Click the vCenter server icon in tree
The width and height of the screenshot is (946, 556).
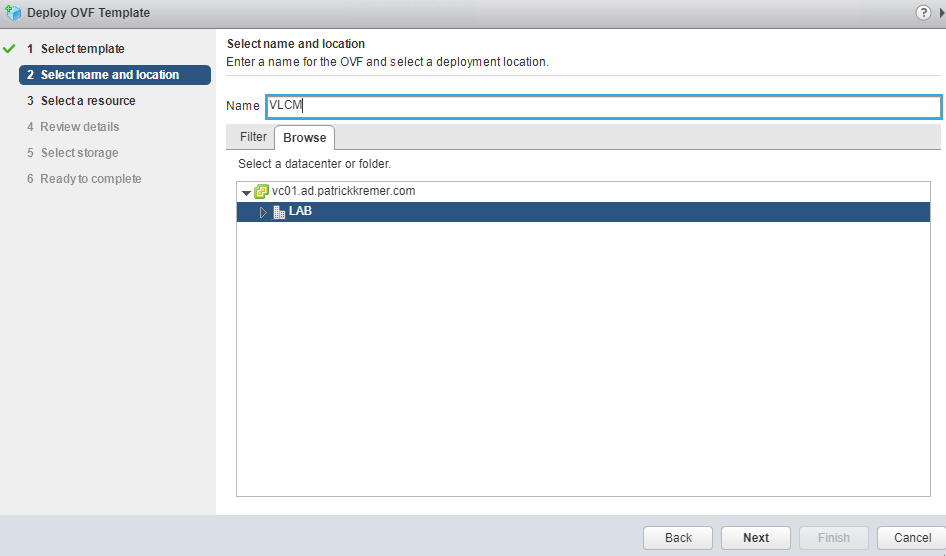point(261,191)
